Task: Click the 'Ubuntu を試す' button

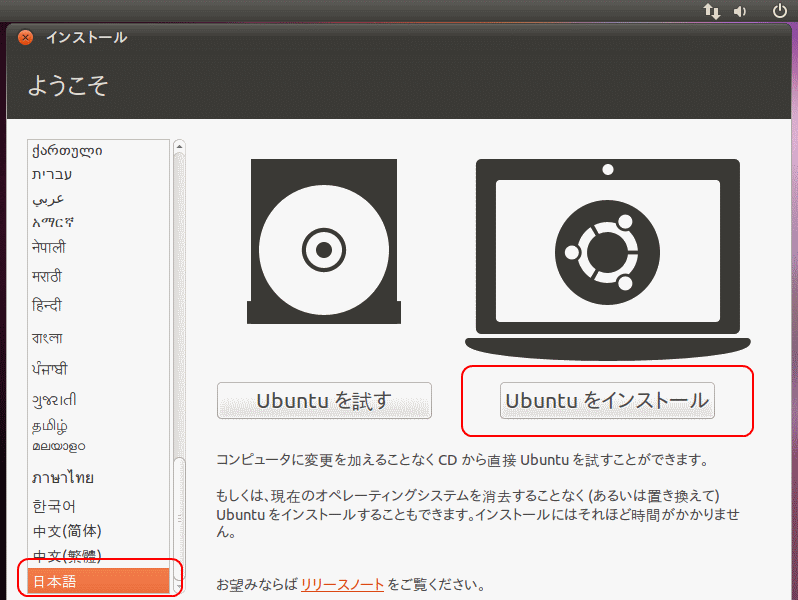Action: 324,401
